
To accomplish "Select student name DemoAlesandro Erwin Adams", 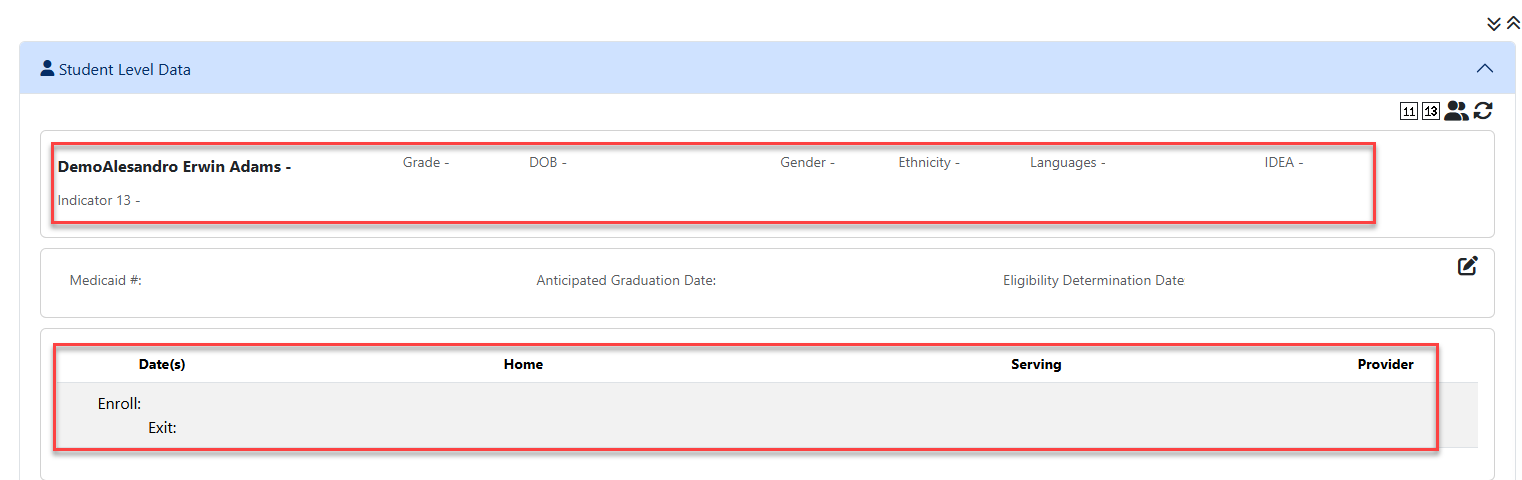I will [x=174, y=167].
